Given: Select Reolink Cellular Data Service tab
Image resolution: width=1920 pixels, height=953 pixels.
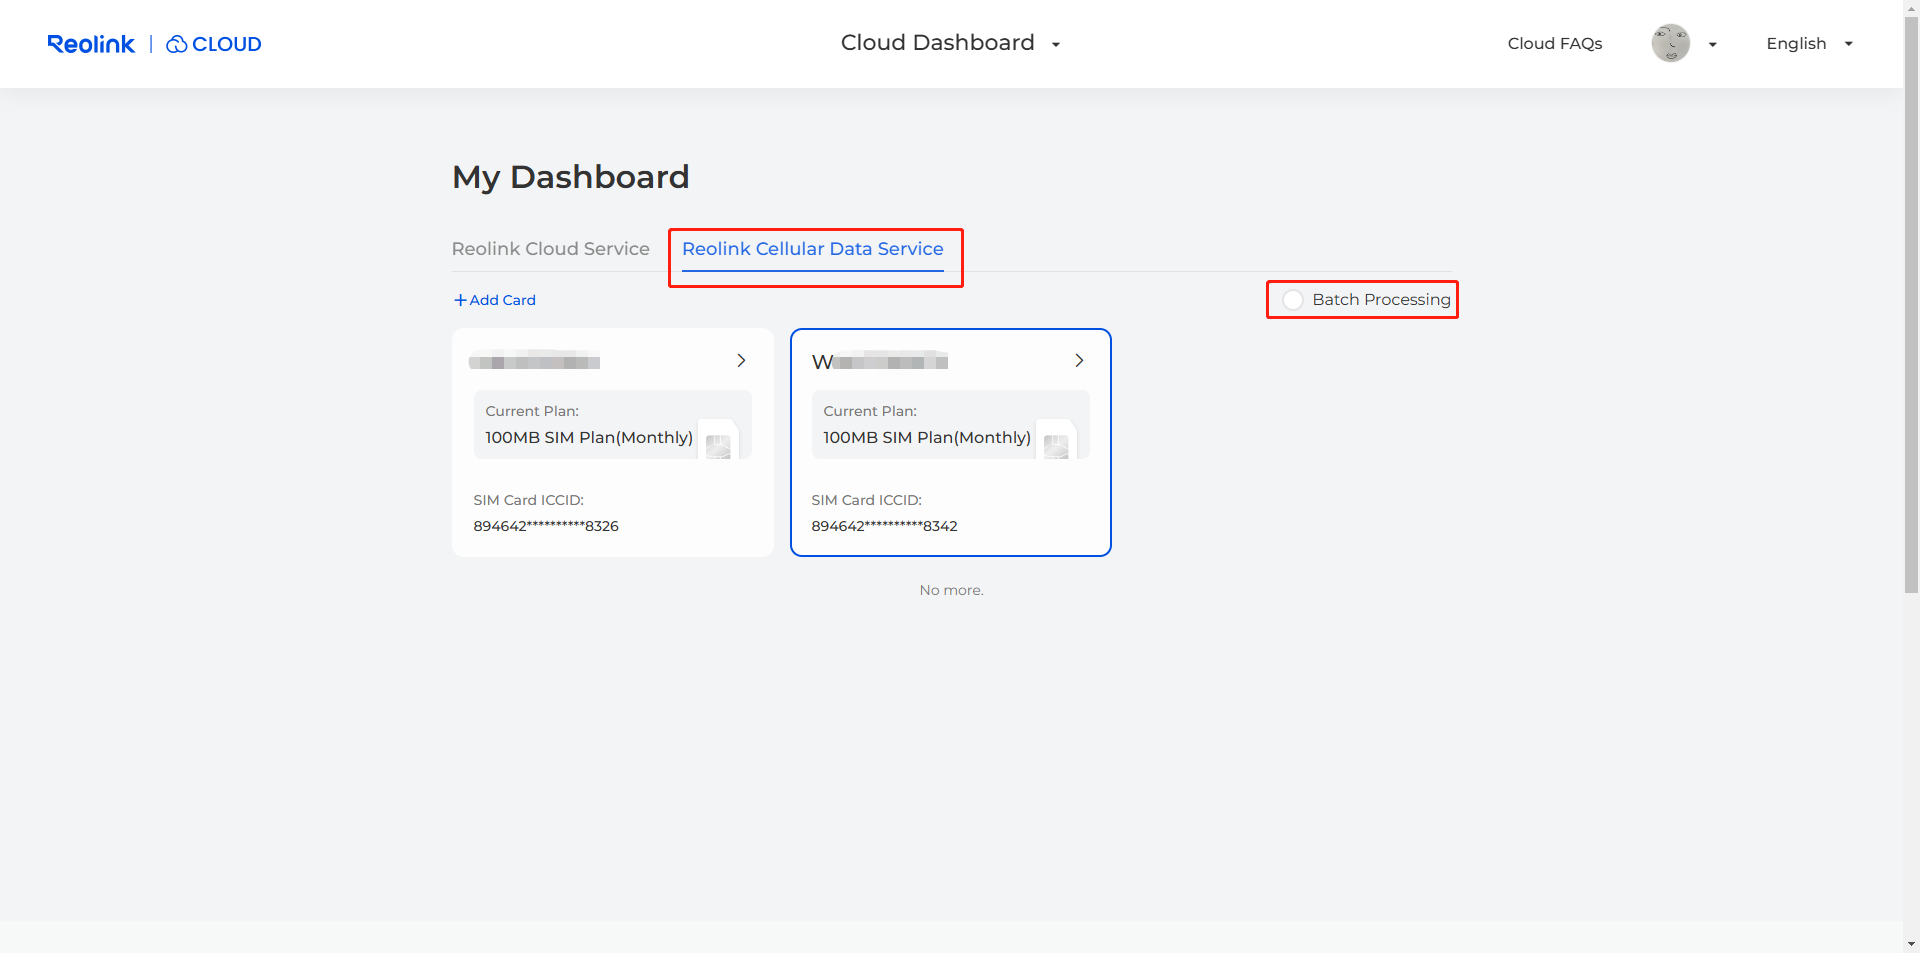Looking at the screenshot, I should click(x=813, y=249).
